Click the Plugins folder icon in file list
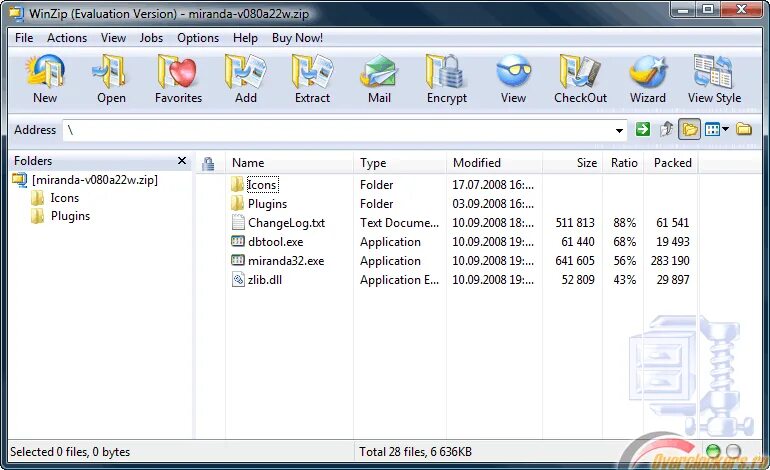This screenshot has width=770, height=470. (x=237, y=203)
